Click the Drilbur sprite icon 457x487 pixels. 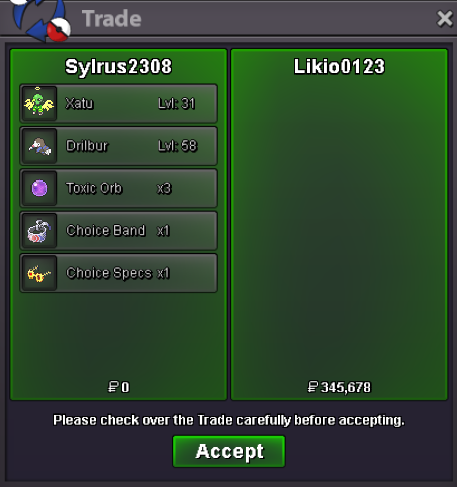click(40, 146)
